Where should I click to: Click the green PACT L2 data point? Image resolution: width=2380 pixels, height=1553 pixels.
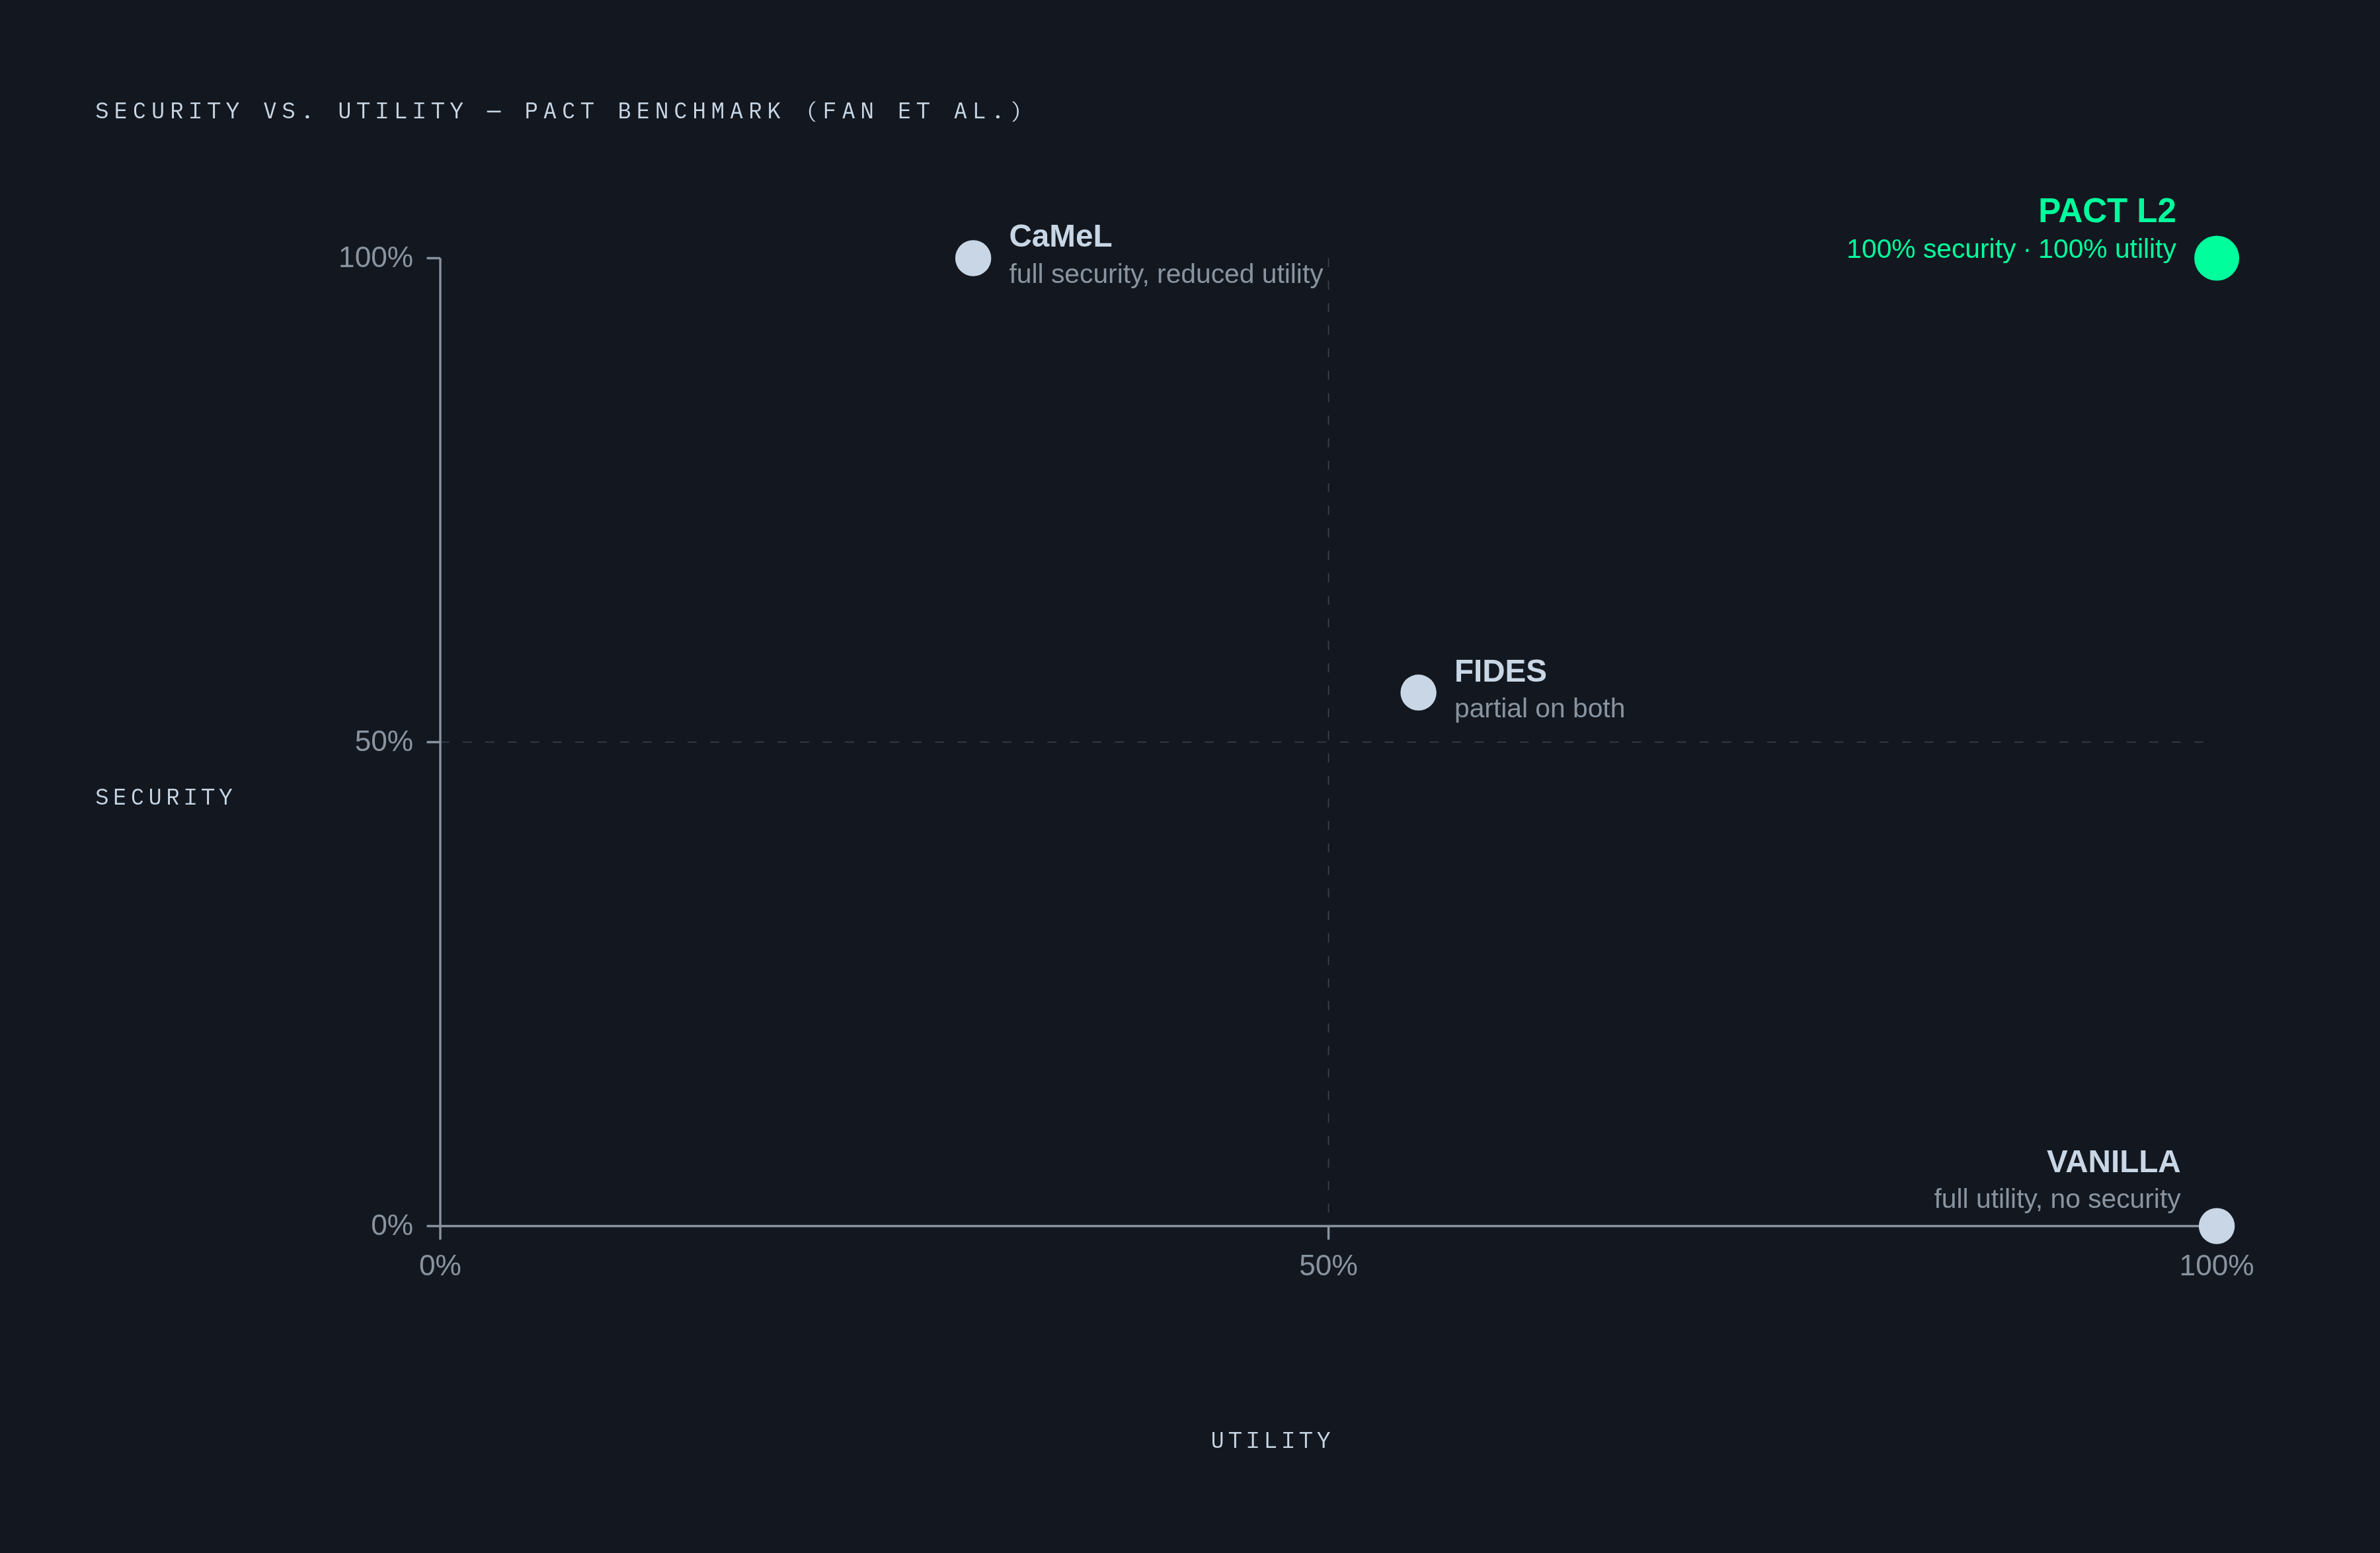tap(2216, 258)
